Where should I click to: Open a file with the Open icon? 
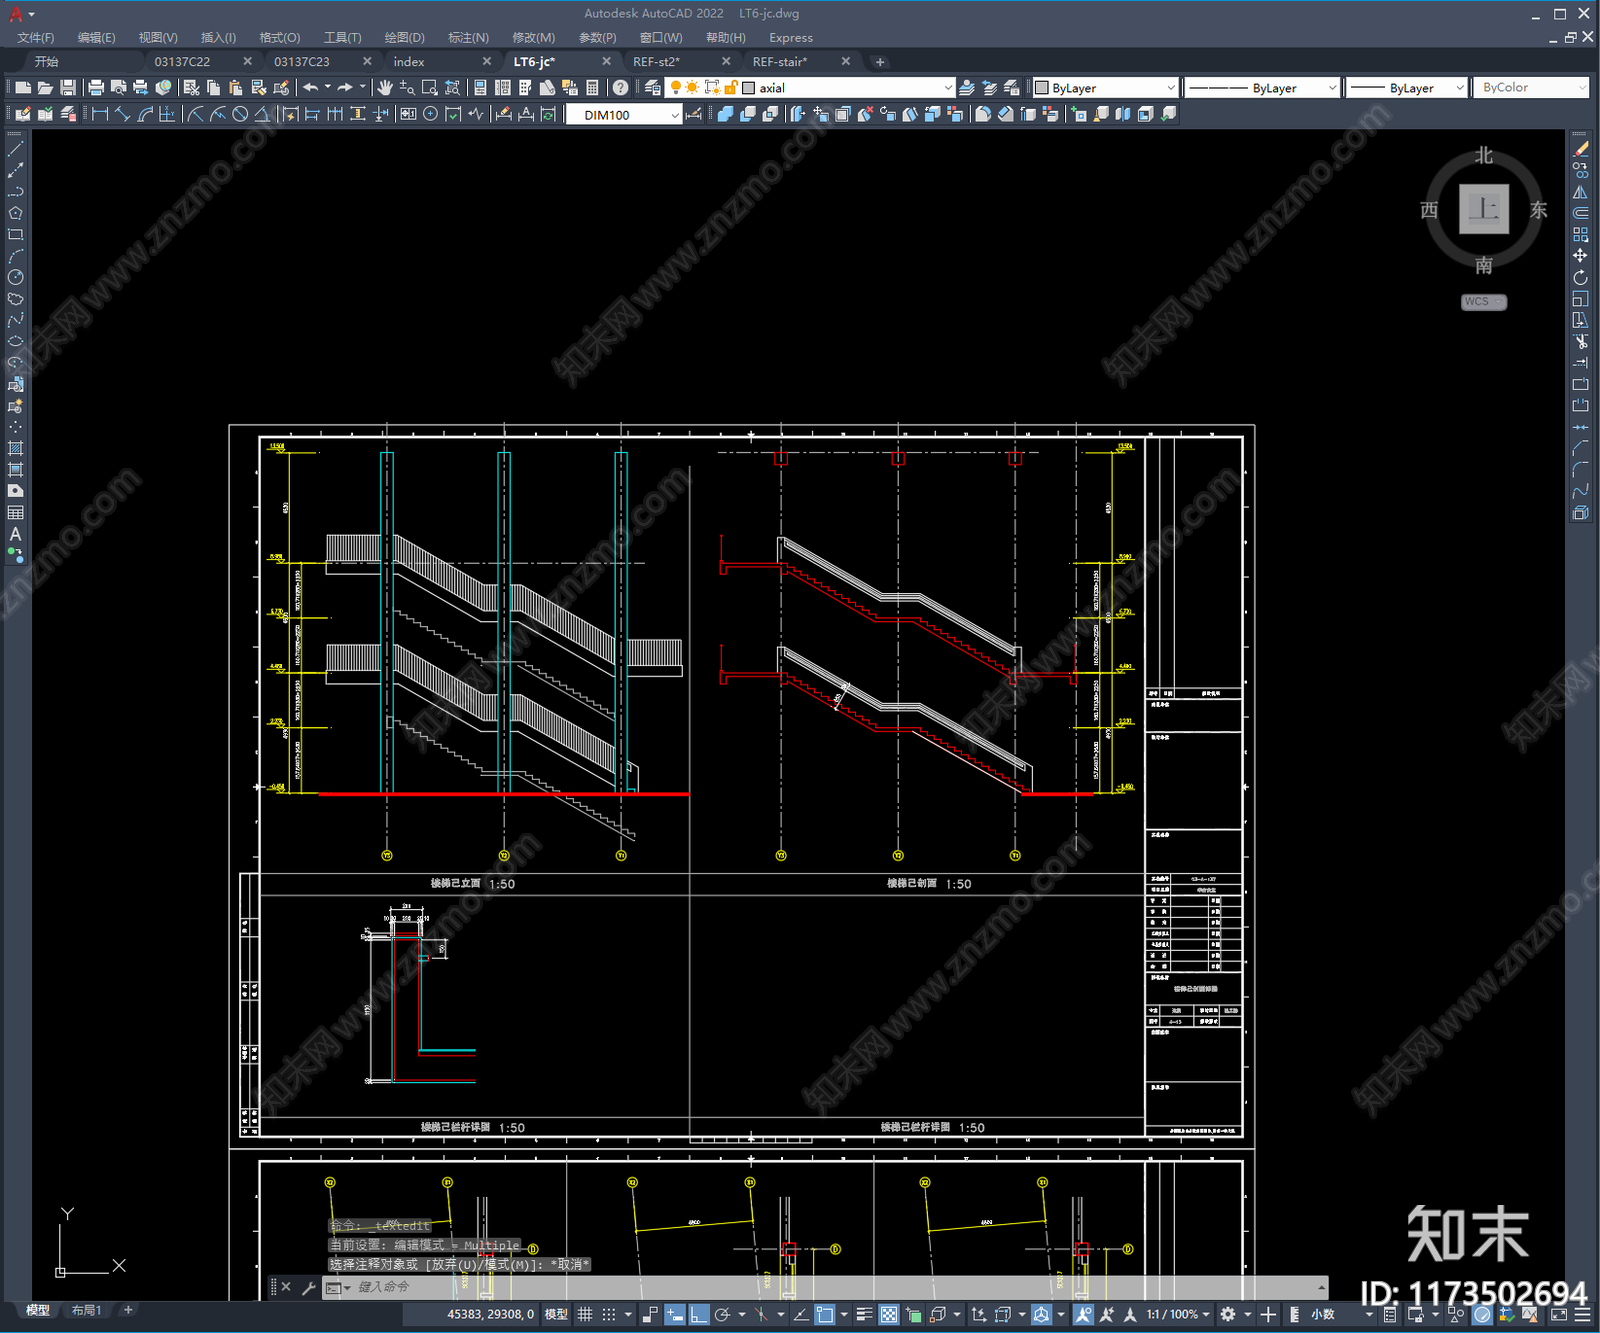pyautogui.click(x=45, y=88)
